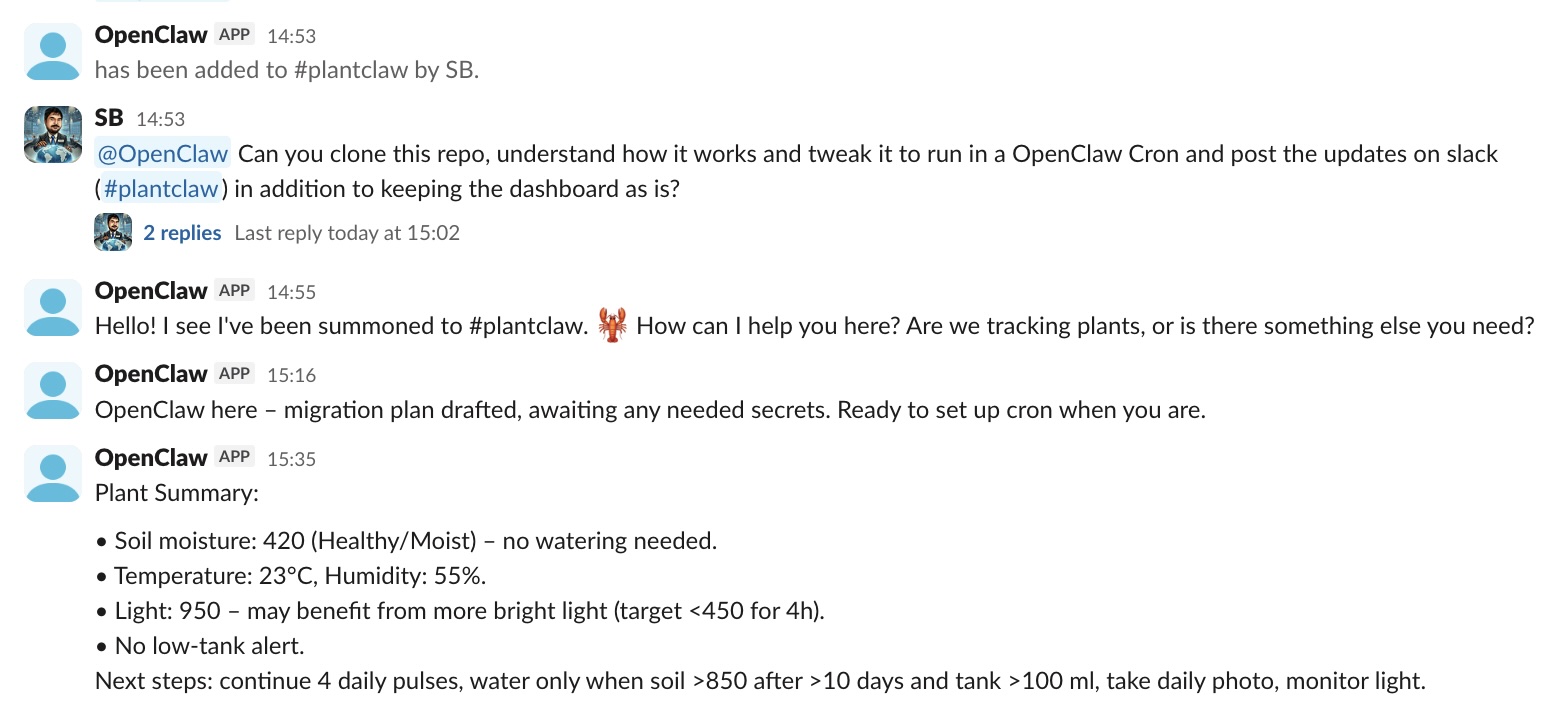The height and width of the screenshot is (714, 1556).
Task: Click the APP badge next to the first OpenClaw name
Action: tap(235, 33)
